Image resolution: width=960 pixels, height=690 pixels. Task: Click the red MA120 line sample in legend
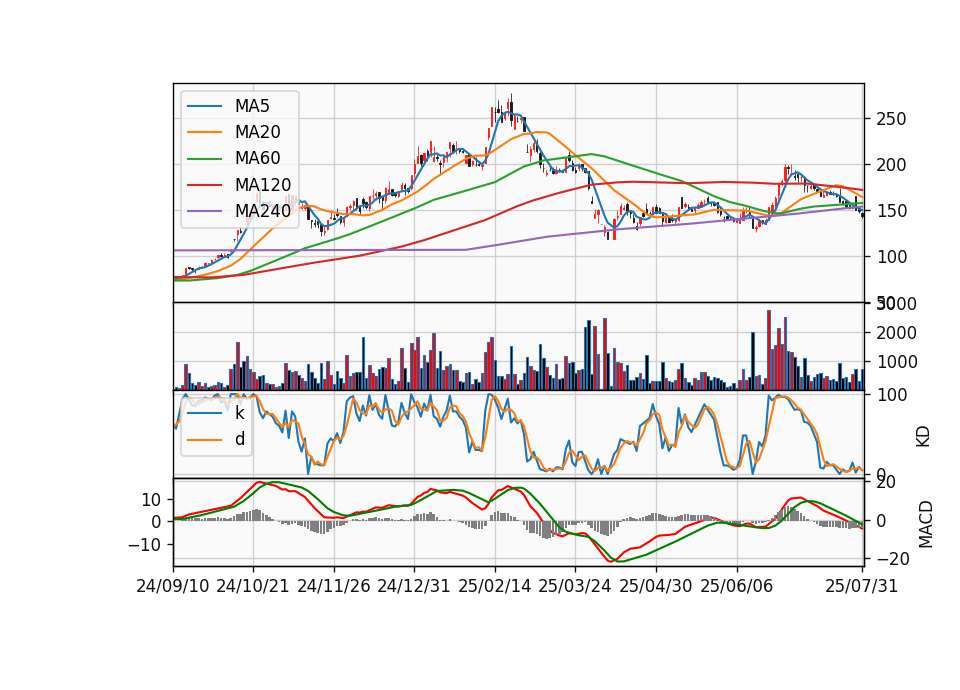[x=204, y=185]
